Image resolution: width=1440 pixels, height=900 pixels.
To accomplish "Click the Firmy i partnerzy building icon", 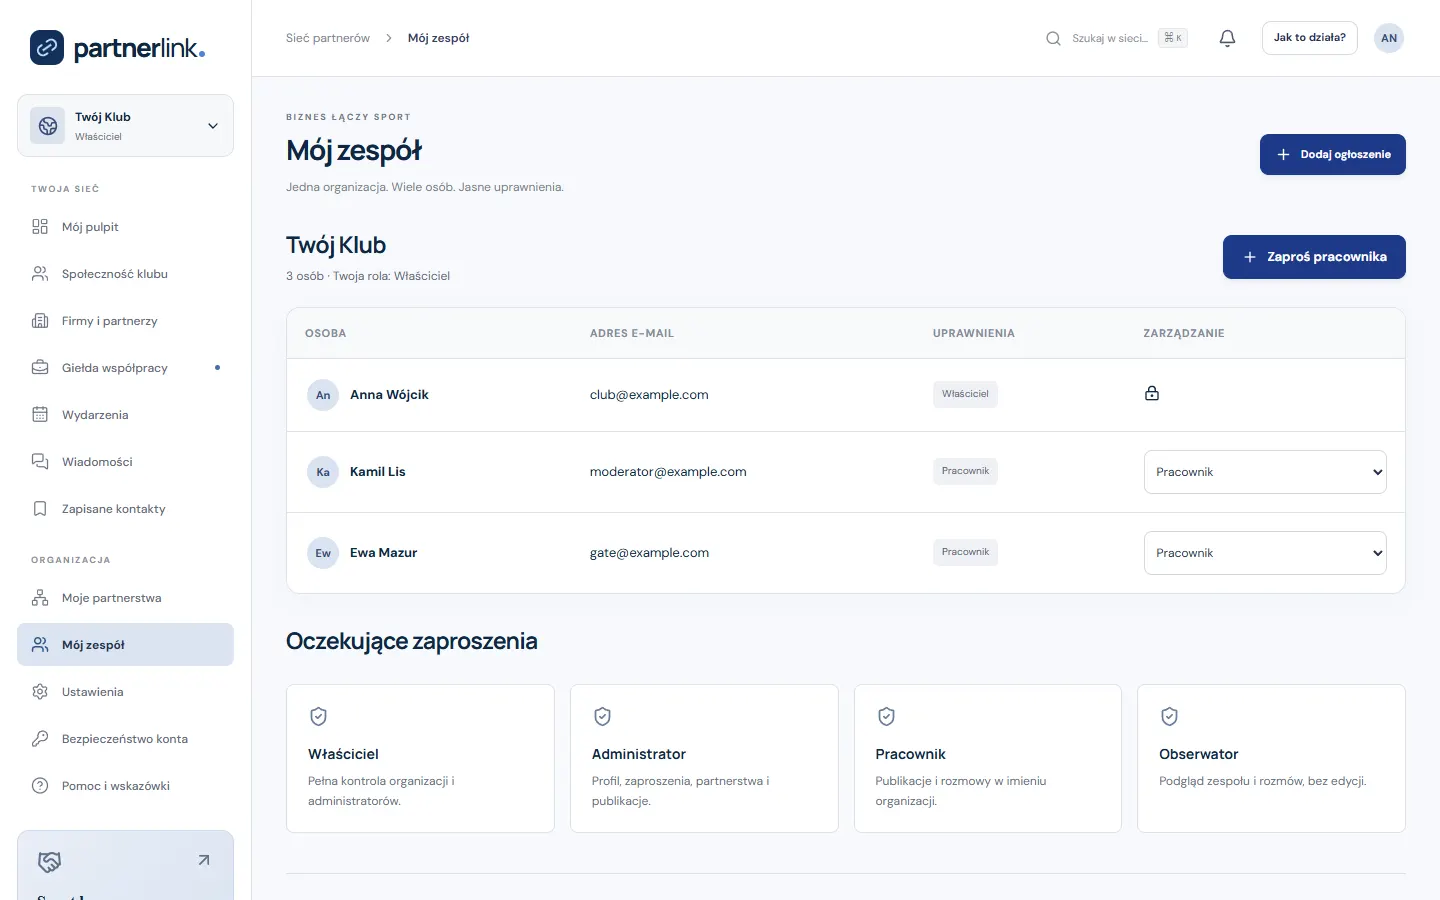I will (x=40, y=321).
